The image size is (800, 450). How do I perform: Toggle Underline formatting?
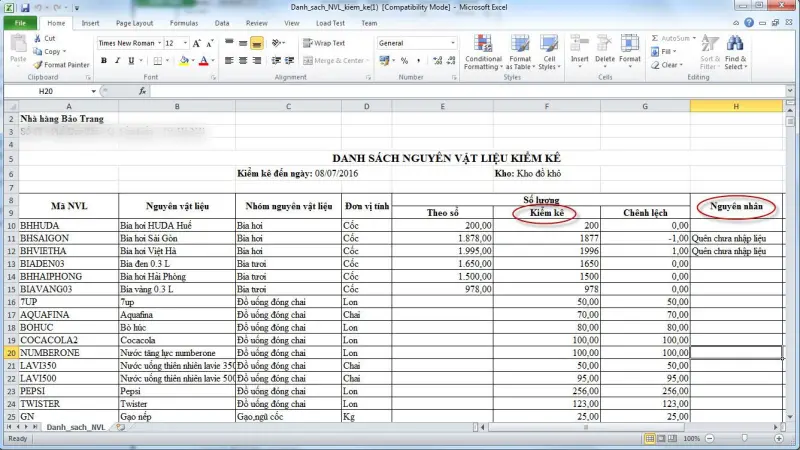point(131,61)
